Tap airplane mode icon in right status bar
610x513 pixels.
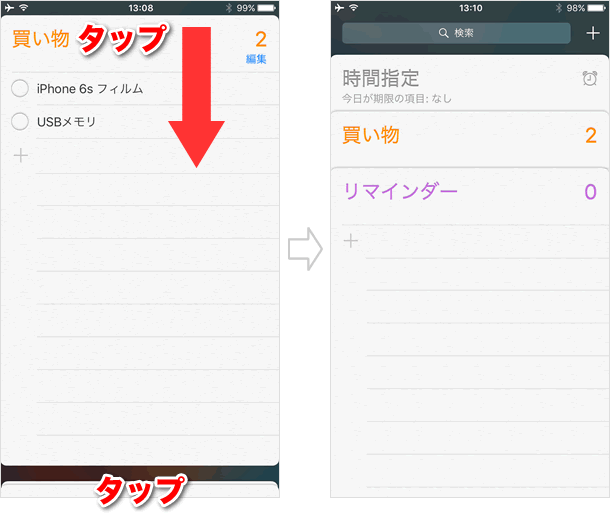pos(339,7)
